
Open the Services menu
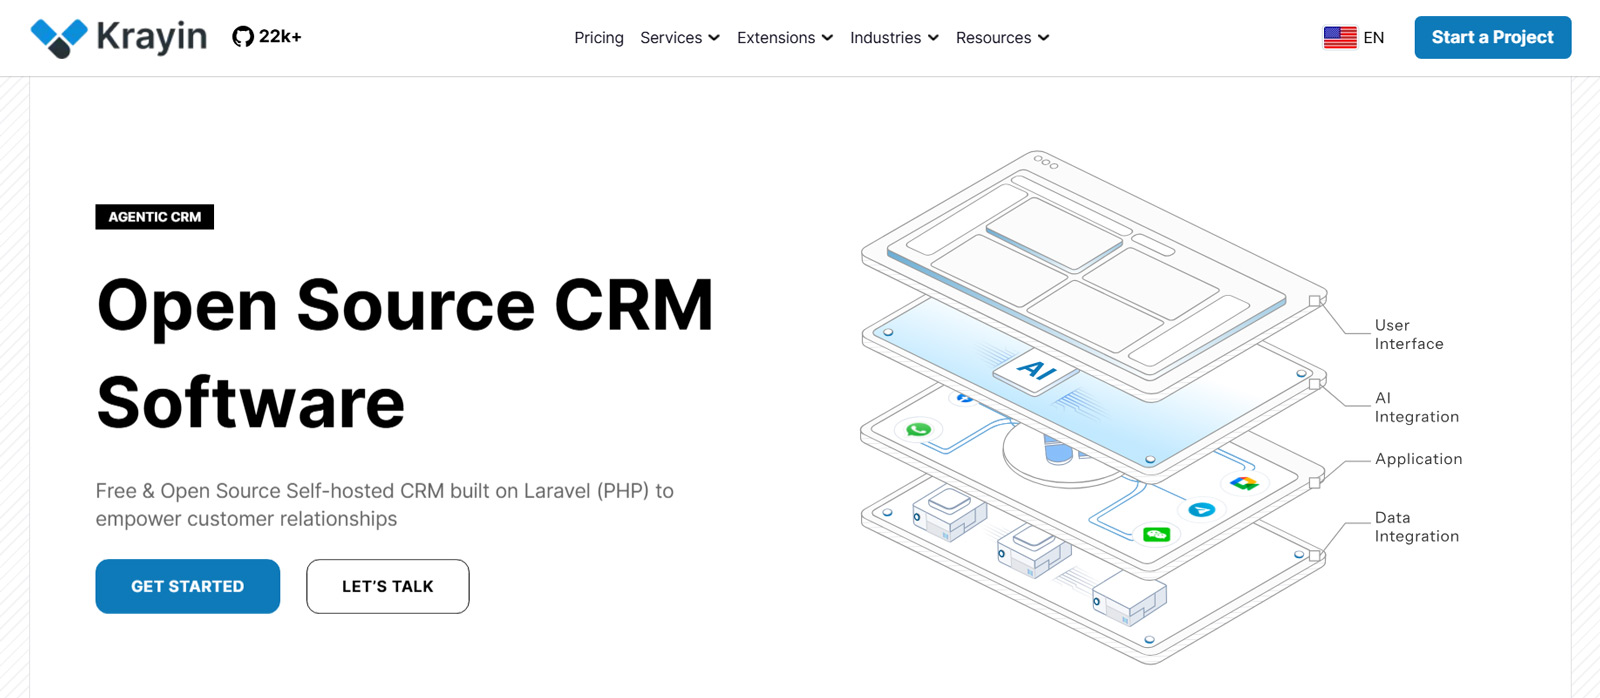pos(680,38)
